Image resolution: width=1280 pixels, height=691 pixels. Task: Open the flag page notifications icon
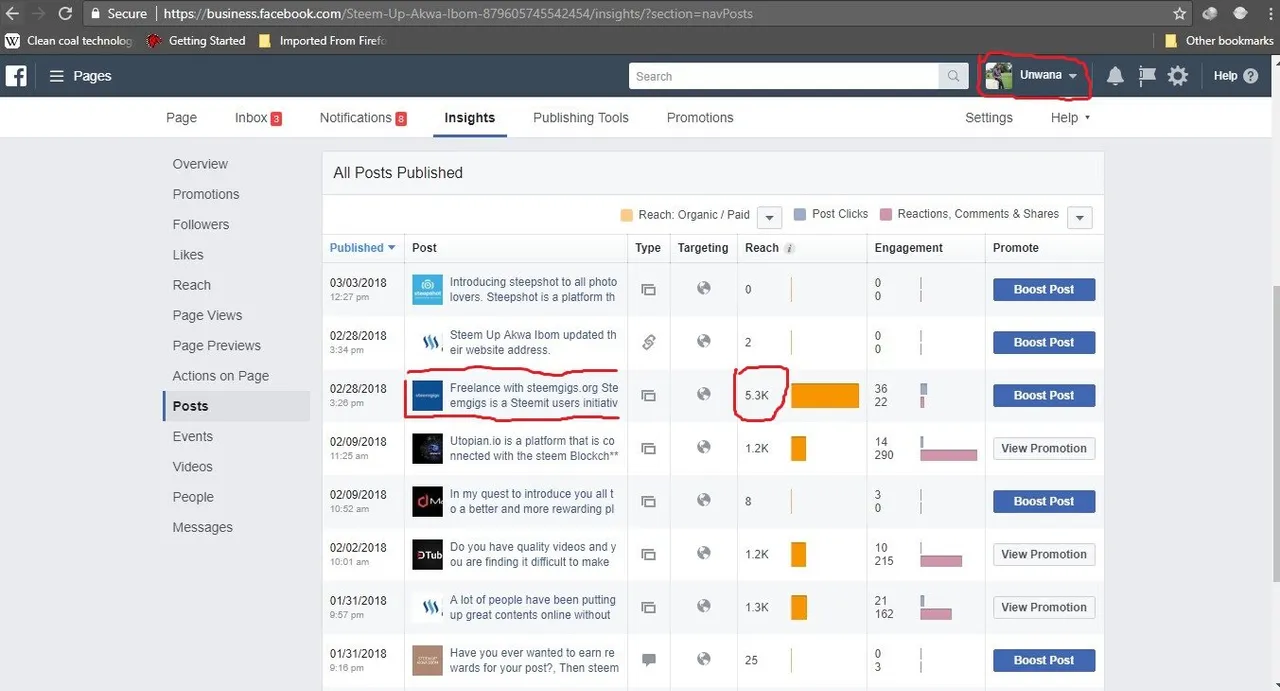pyautogui.click(x=1147, y=76)
